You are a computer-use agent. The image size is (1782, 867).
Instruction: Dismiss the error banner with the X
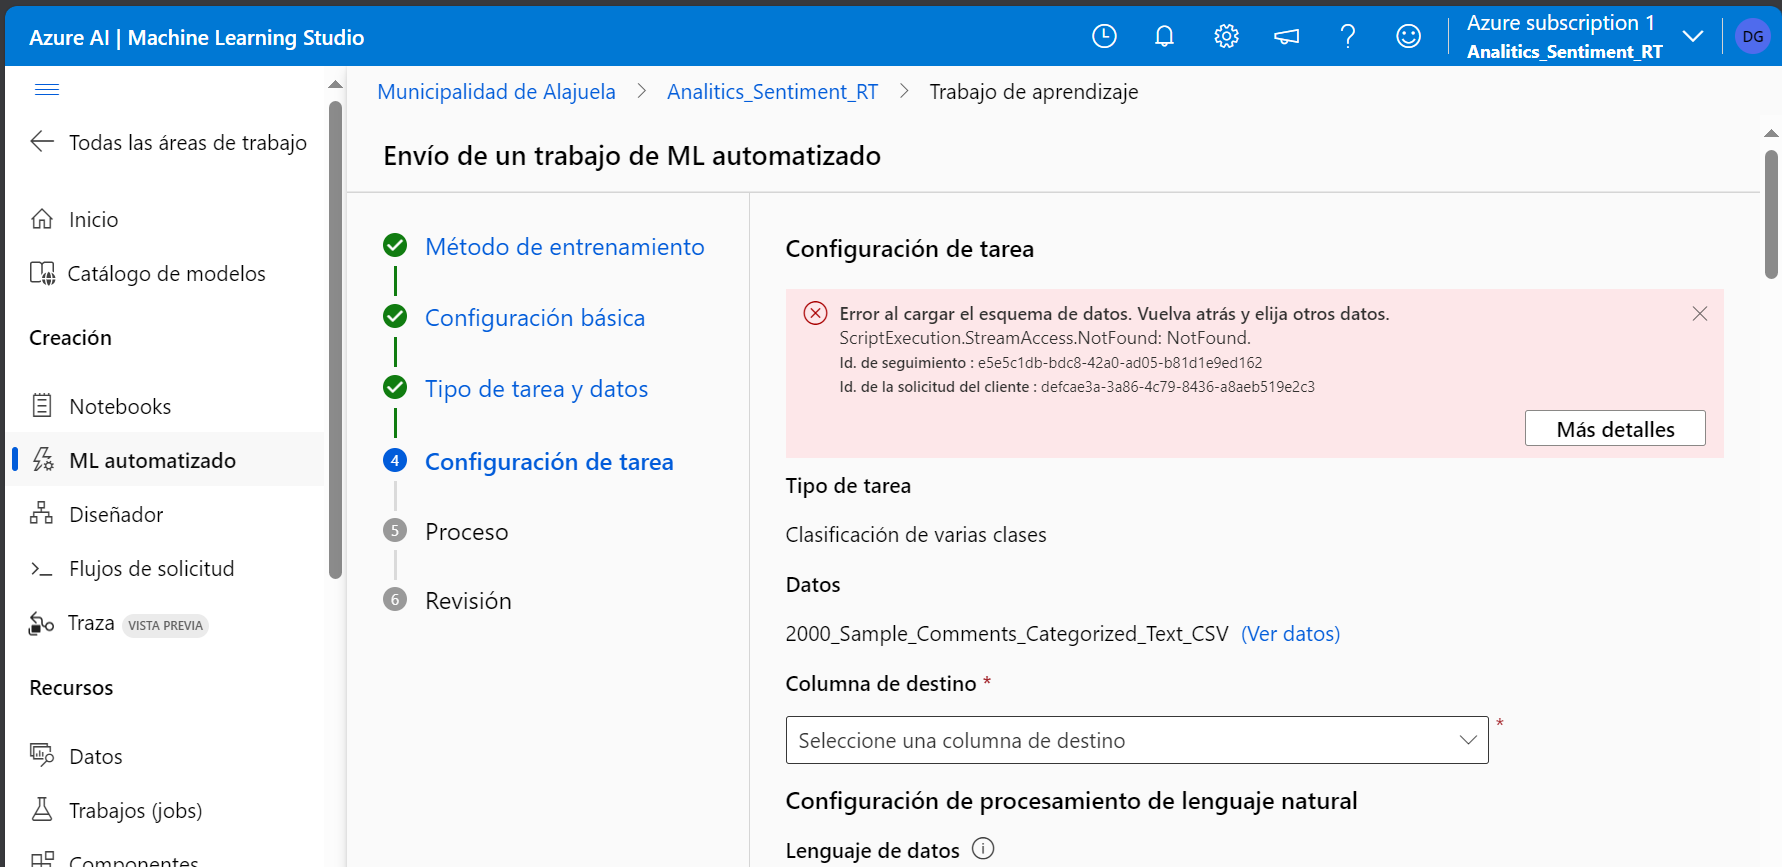click(1700, 314)
